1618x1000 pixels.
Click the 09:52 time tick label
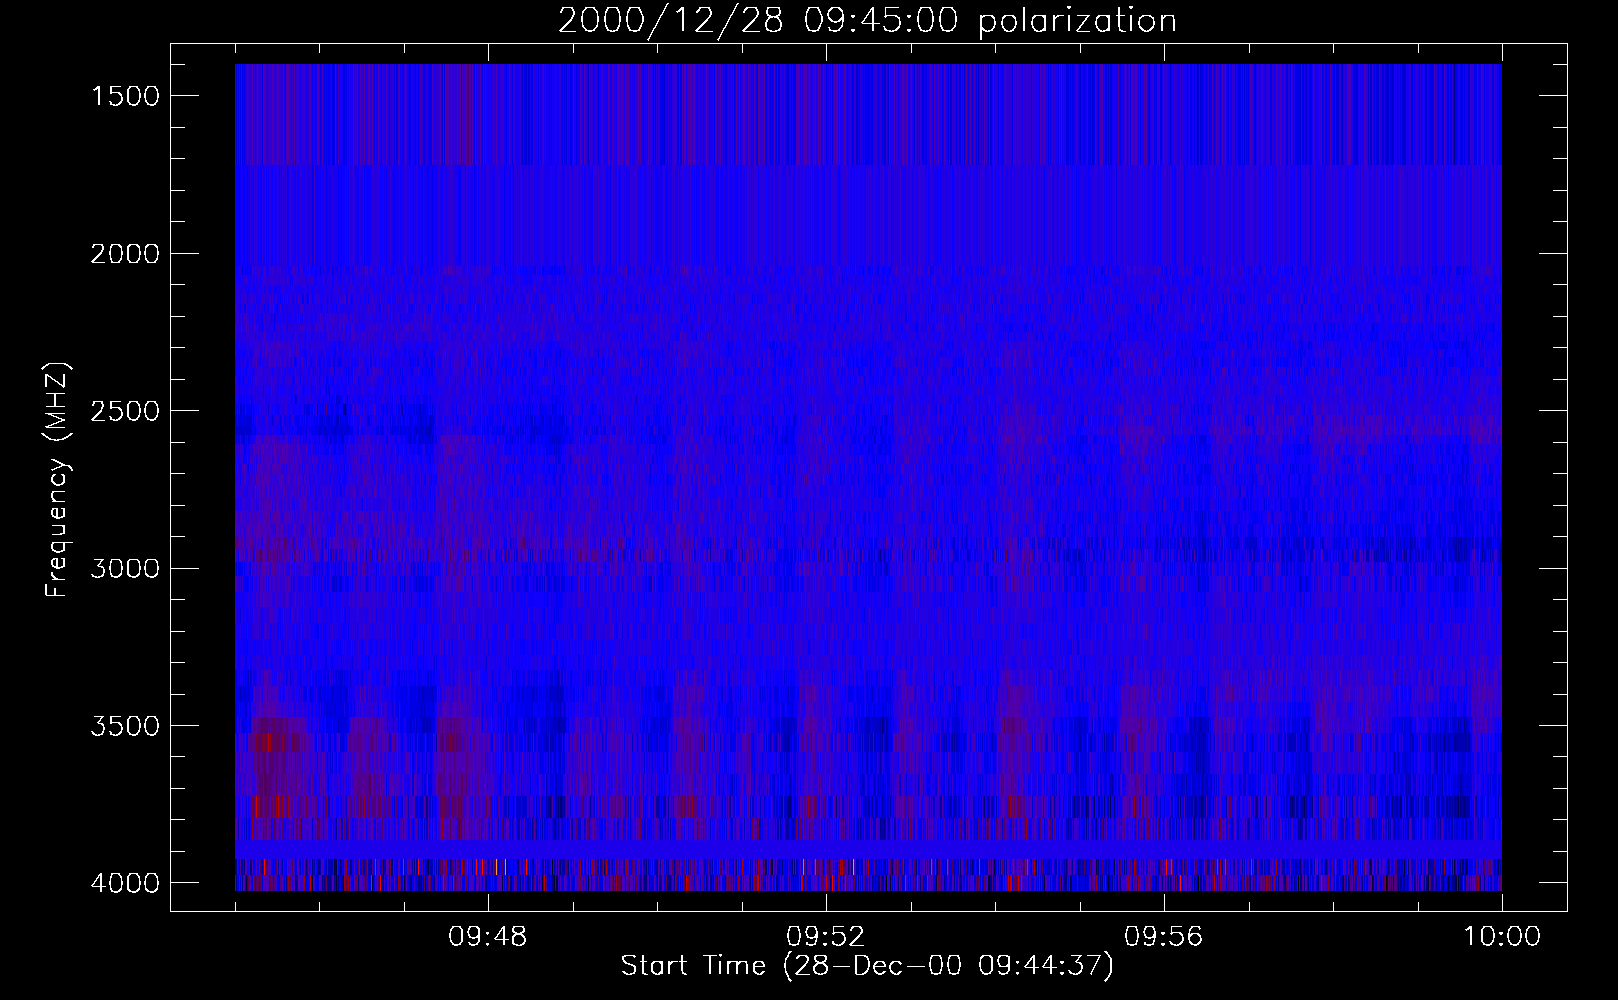[826, 938]
